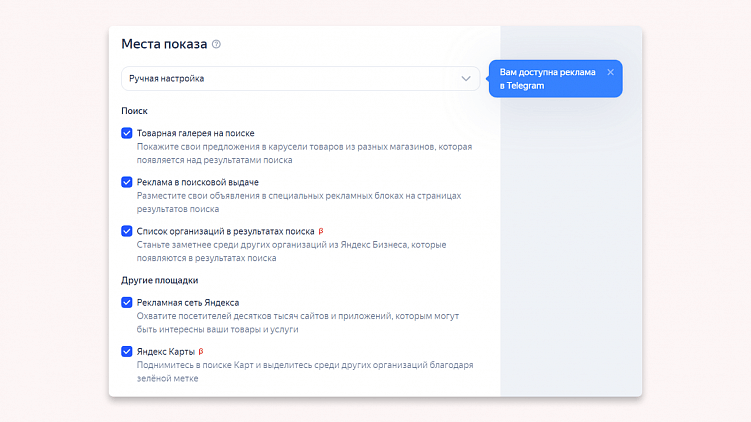This screenshot has height=422, width=751.
Task: Click description starting Поднимитесь в поиске Карт
Action: click(305, 371)
